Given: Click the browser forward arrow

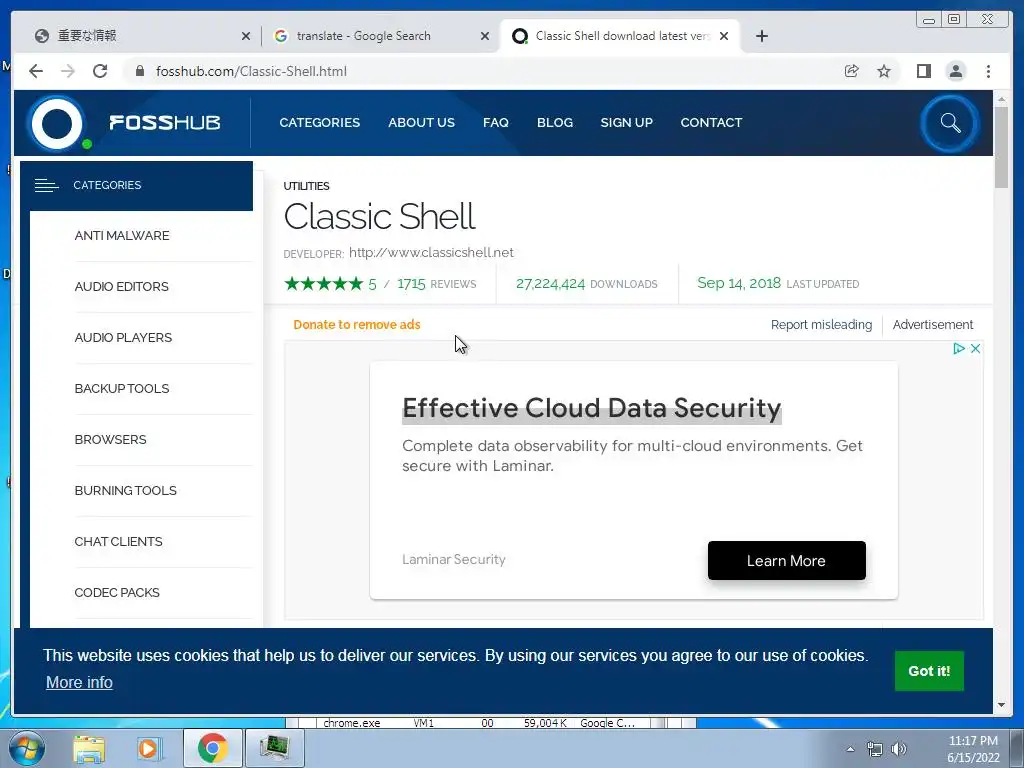Looking at the screenshot, I should (x=68, y=71).
